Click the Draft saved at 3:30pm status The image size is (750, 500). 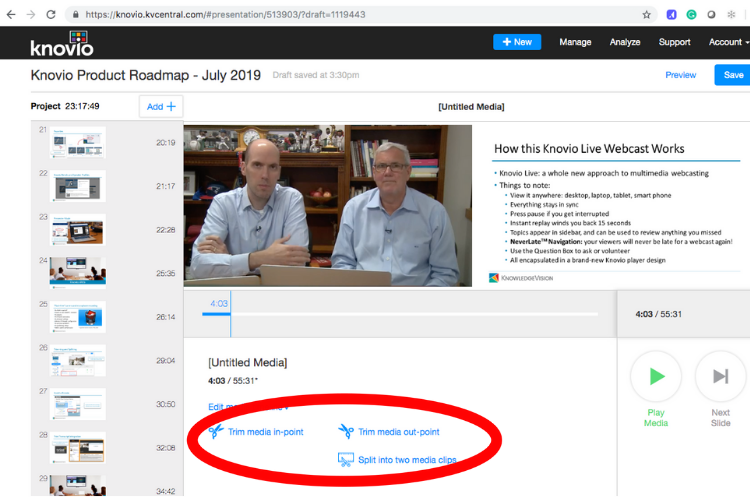coord(316,75)
